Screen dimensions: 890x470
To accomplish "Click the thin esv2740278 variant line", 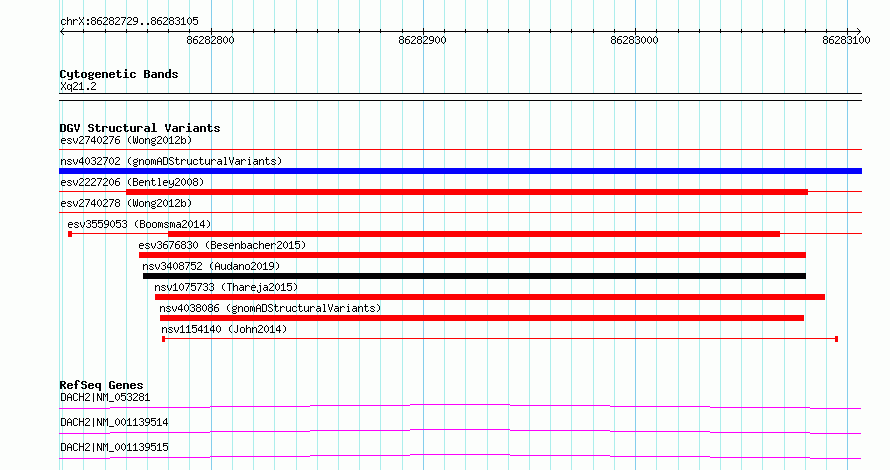I will [x=460, y=213].
